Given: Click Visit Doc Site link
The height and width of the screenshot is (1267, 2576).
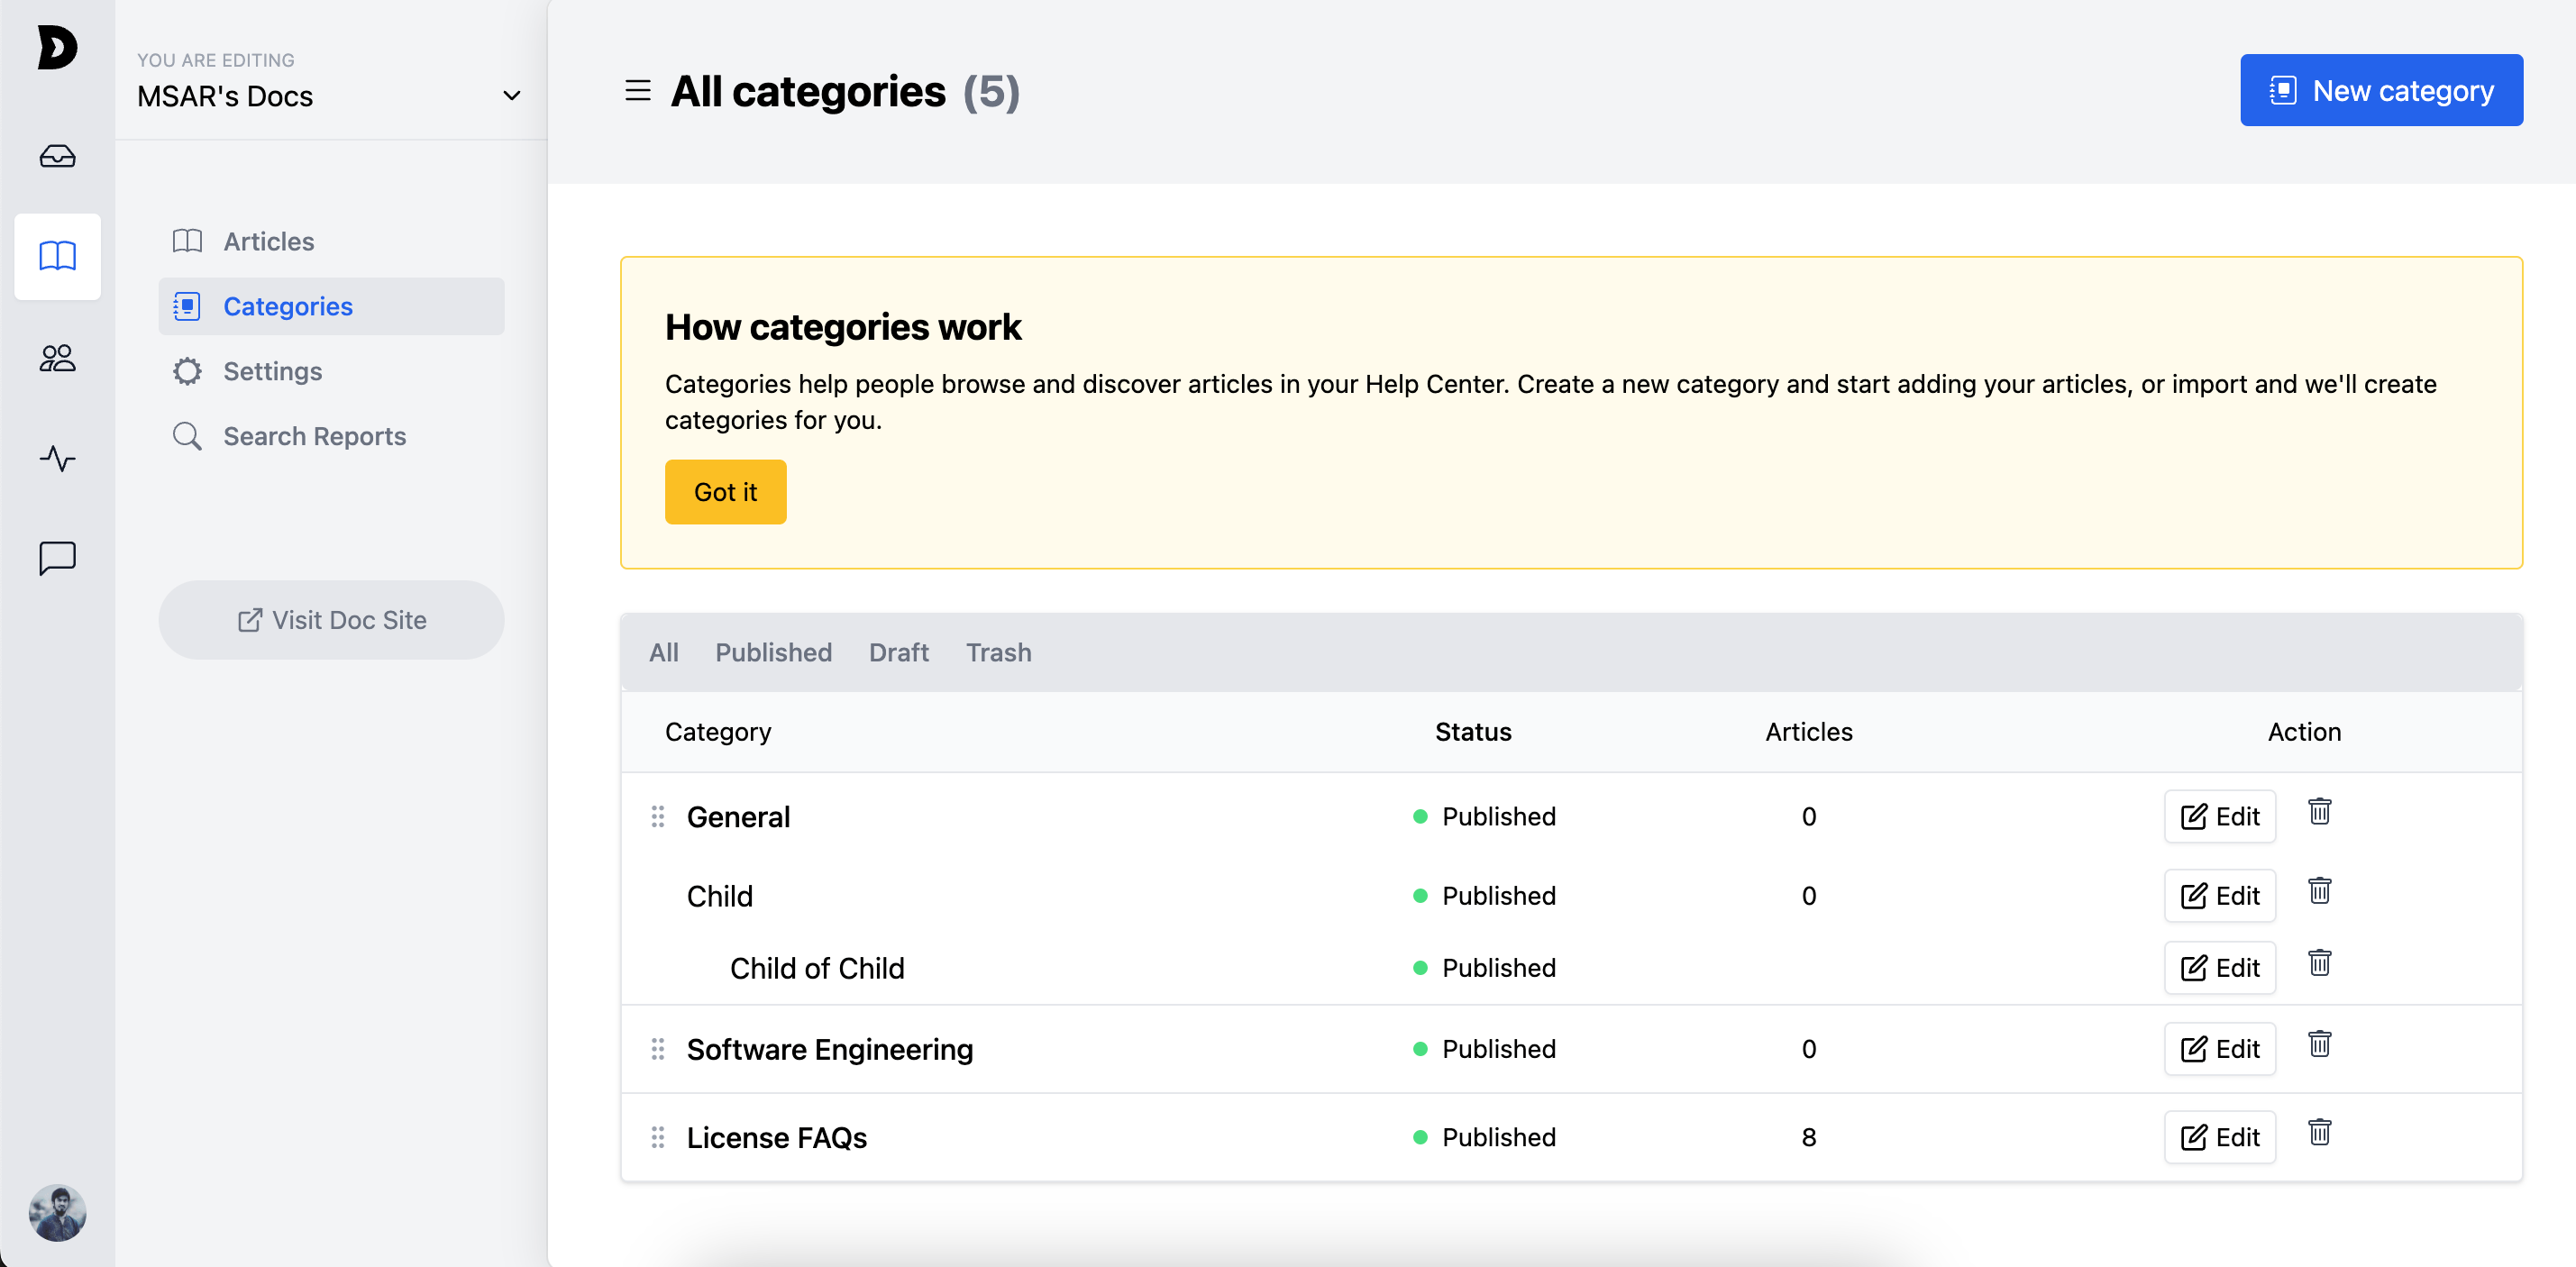Looking at the screenshot, I should click(x=333, y=619).
